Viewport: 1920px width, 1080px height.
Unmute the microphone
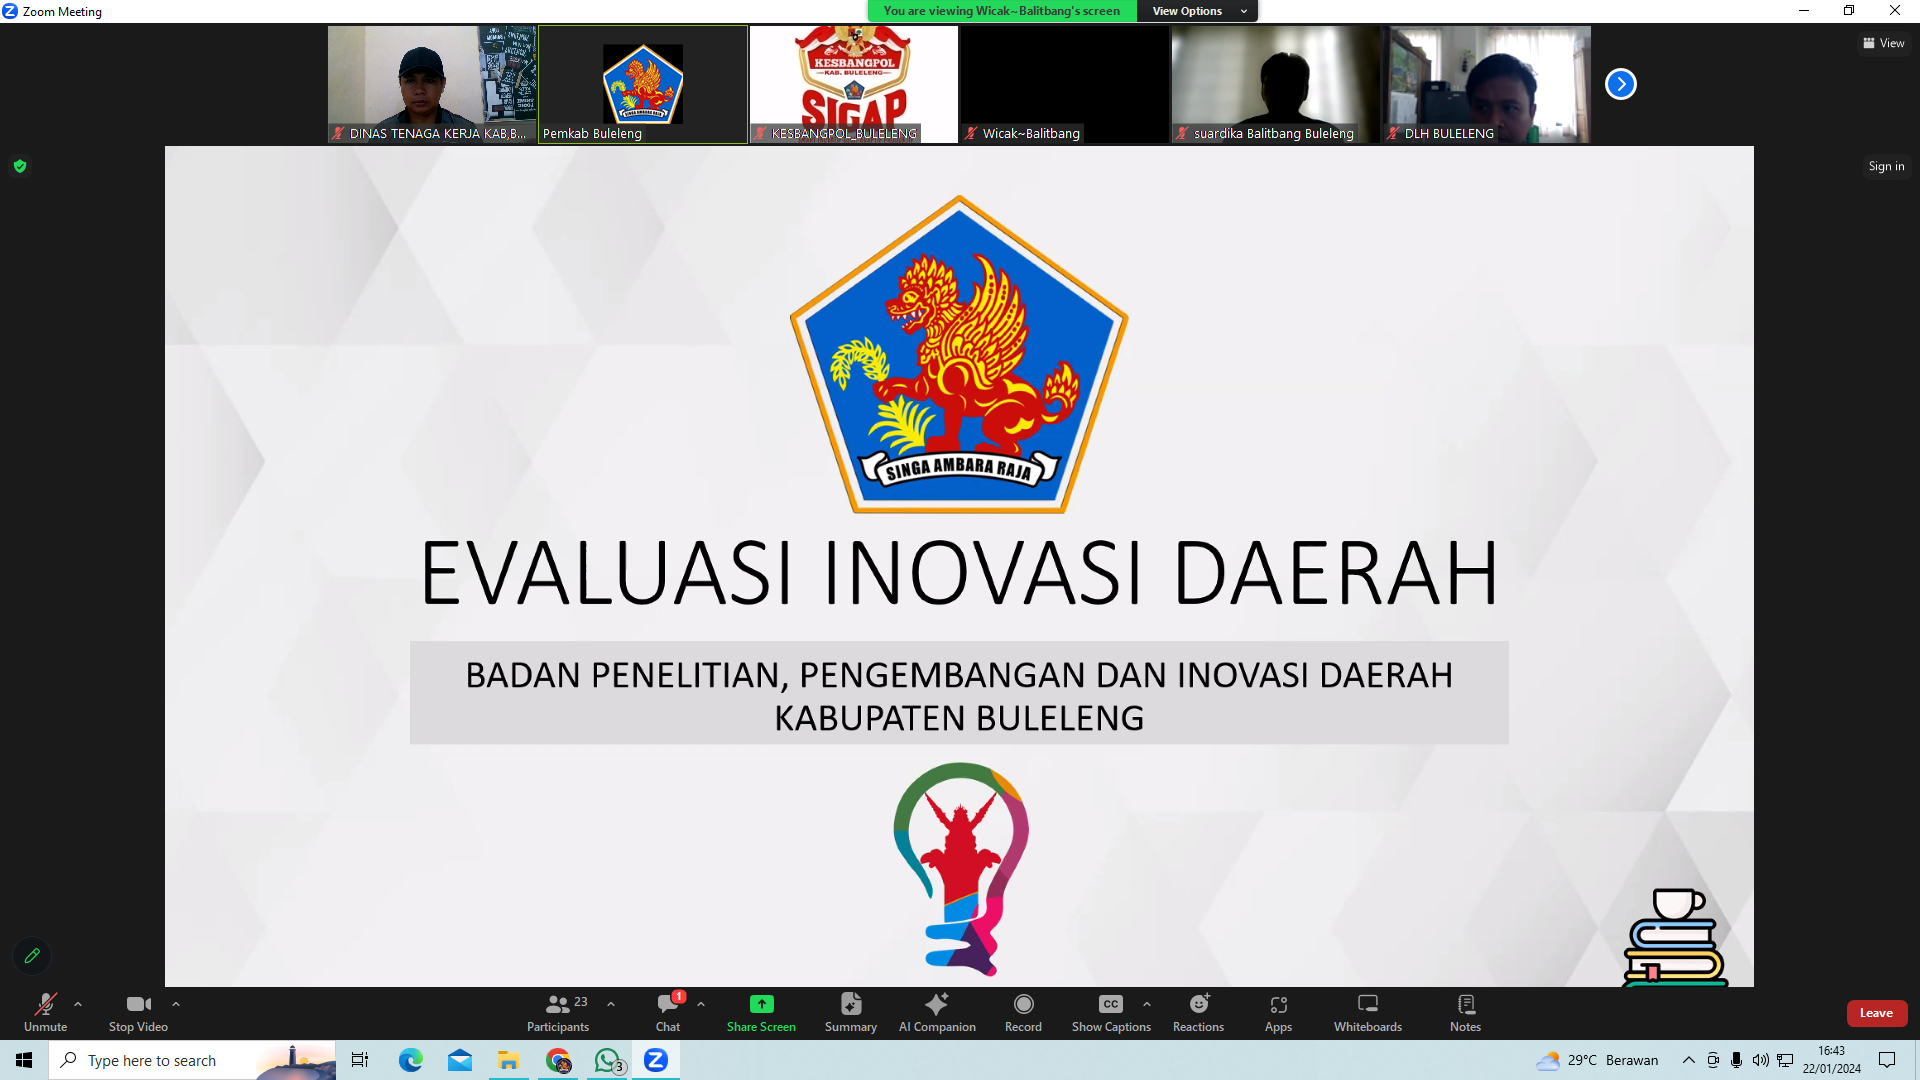pos(45,1012)
